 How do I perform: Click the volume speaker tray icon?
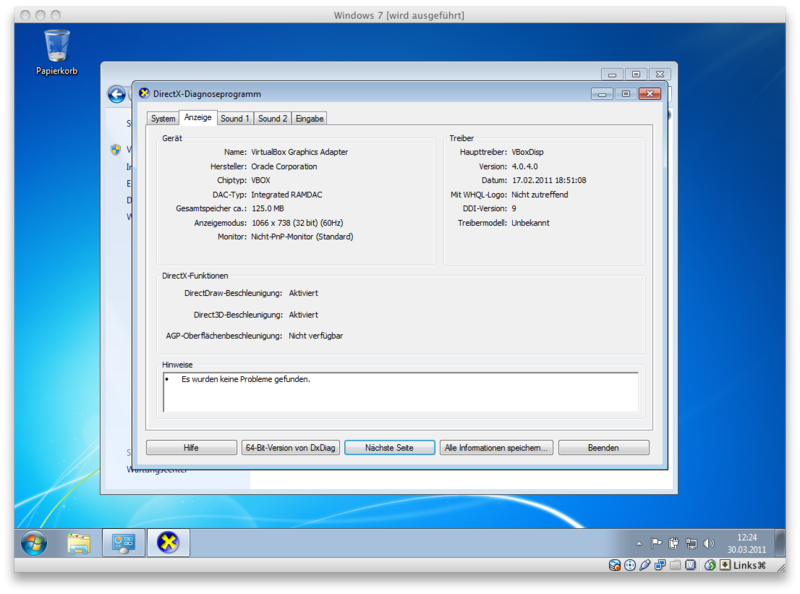(709, 543)
